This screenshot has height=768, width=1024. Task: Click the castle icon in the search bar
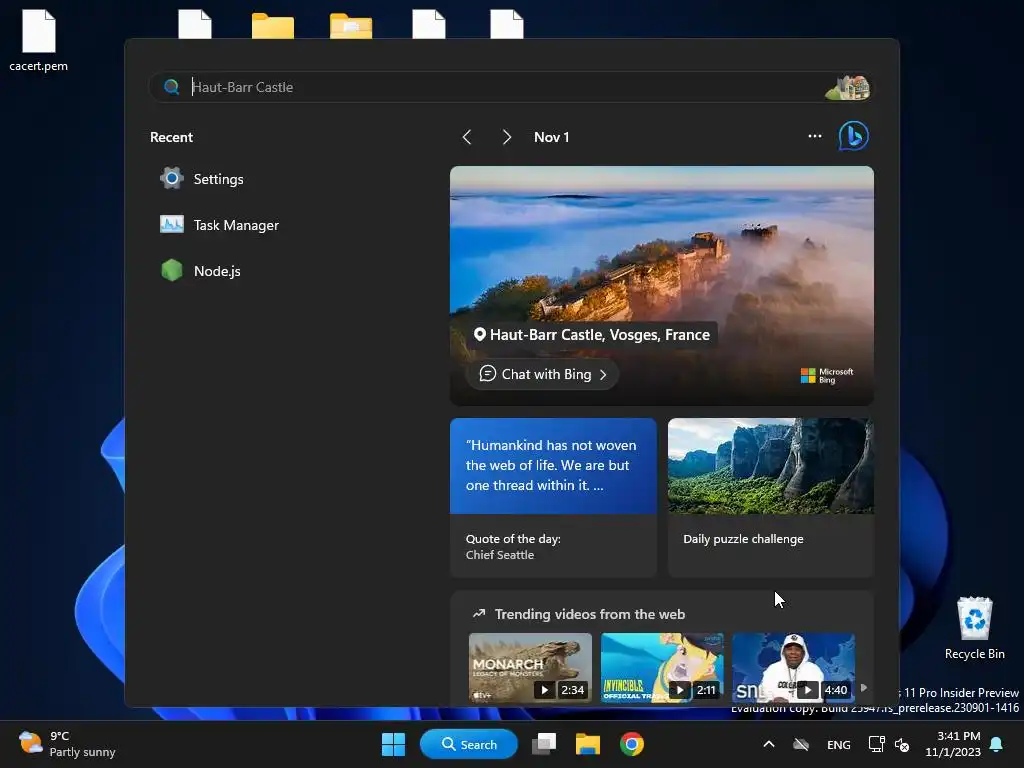click(x=847, y=88)
